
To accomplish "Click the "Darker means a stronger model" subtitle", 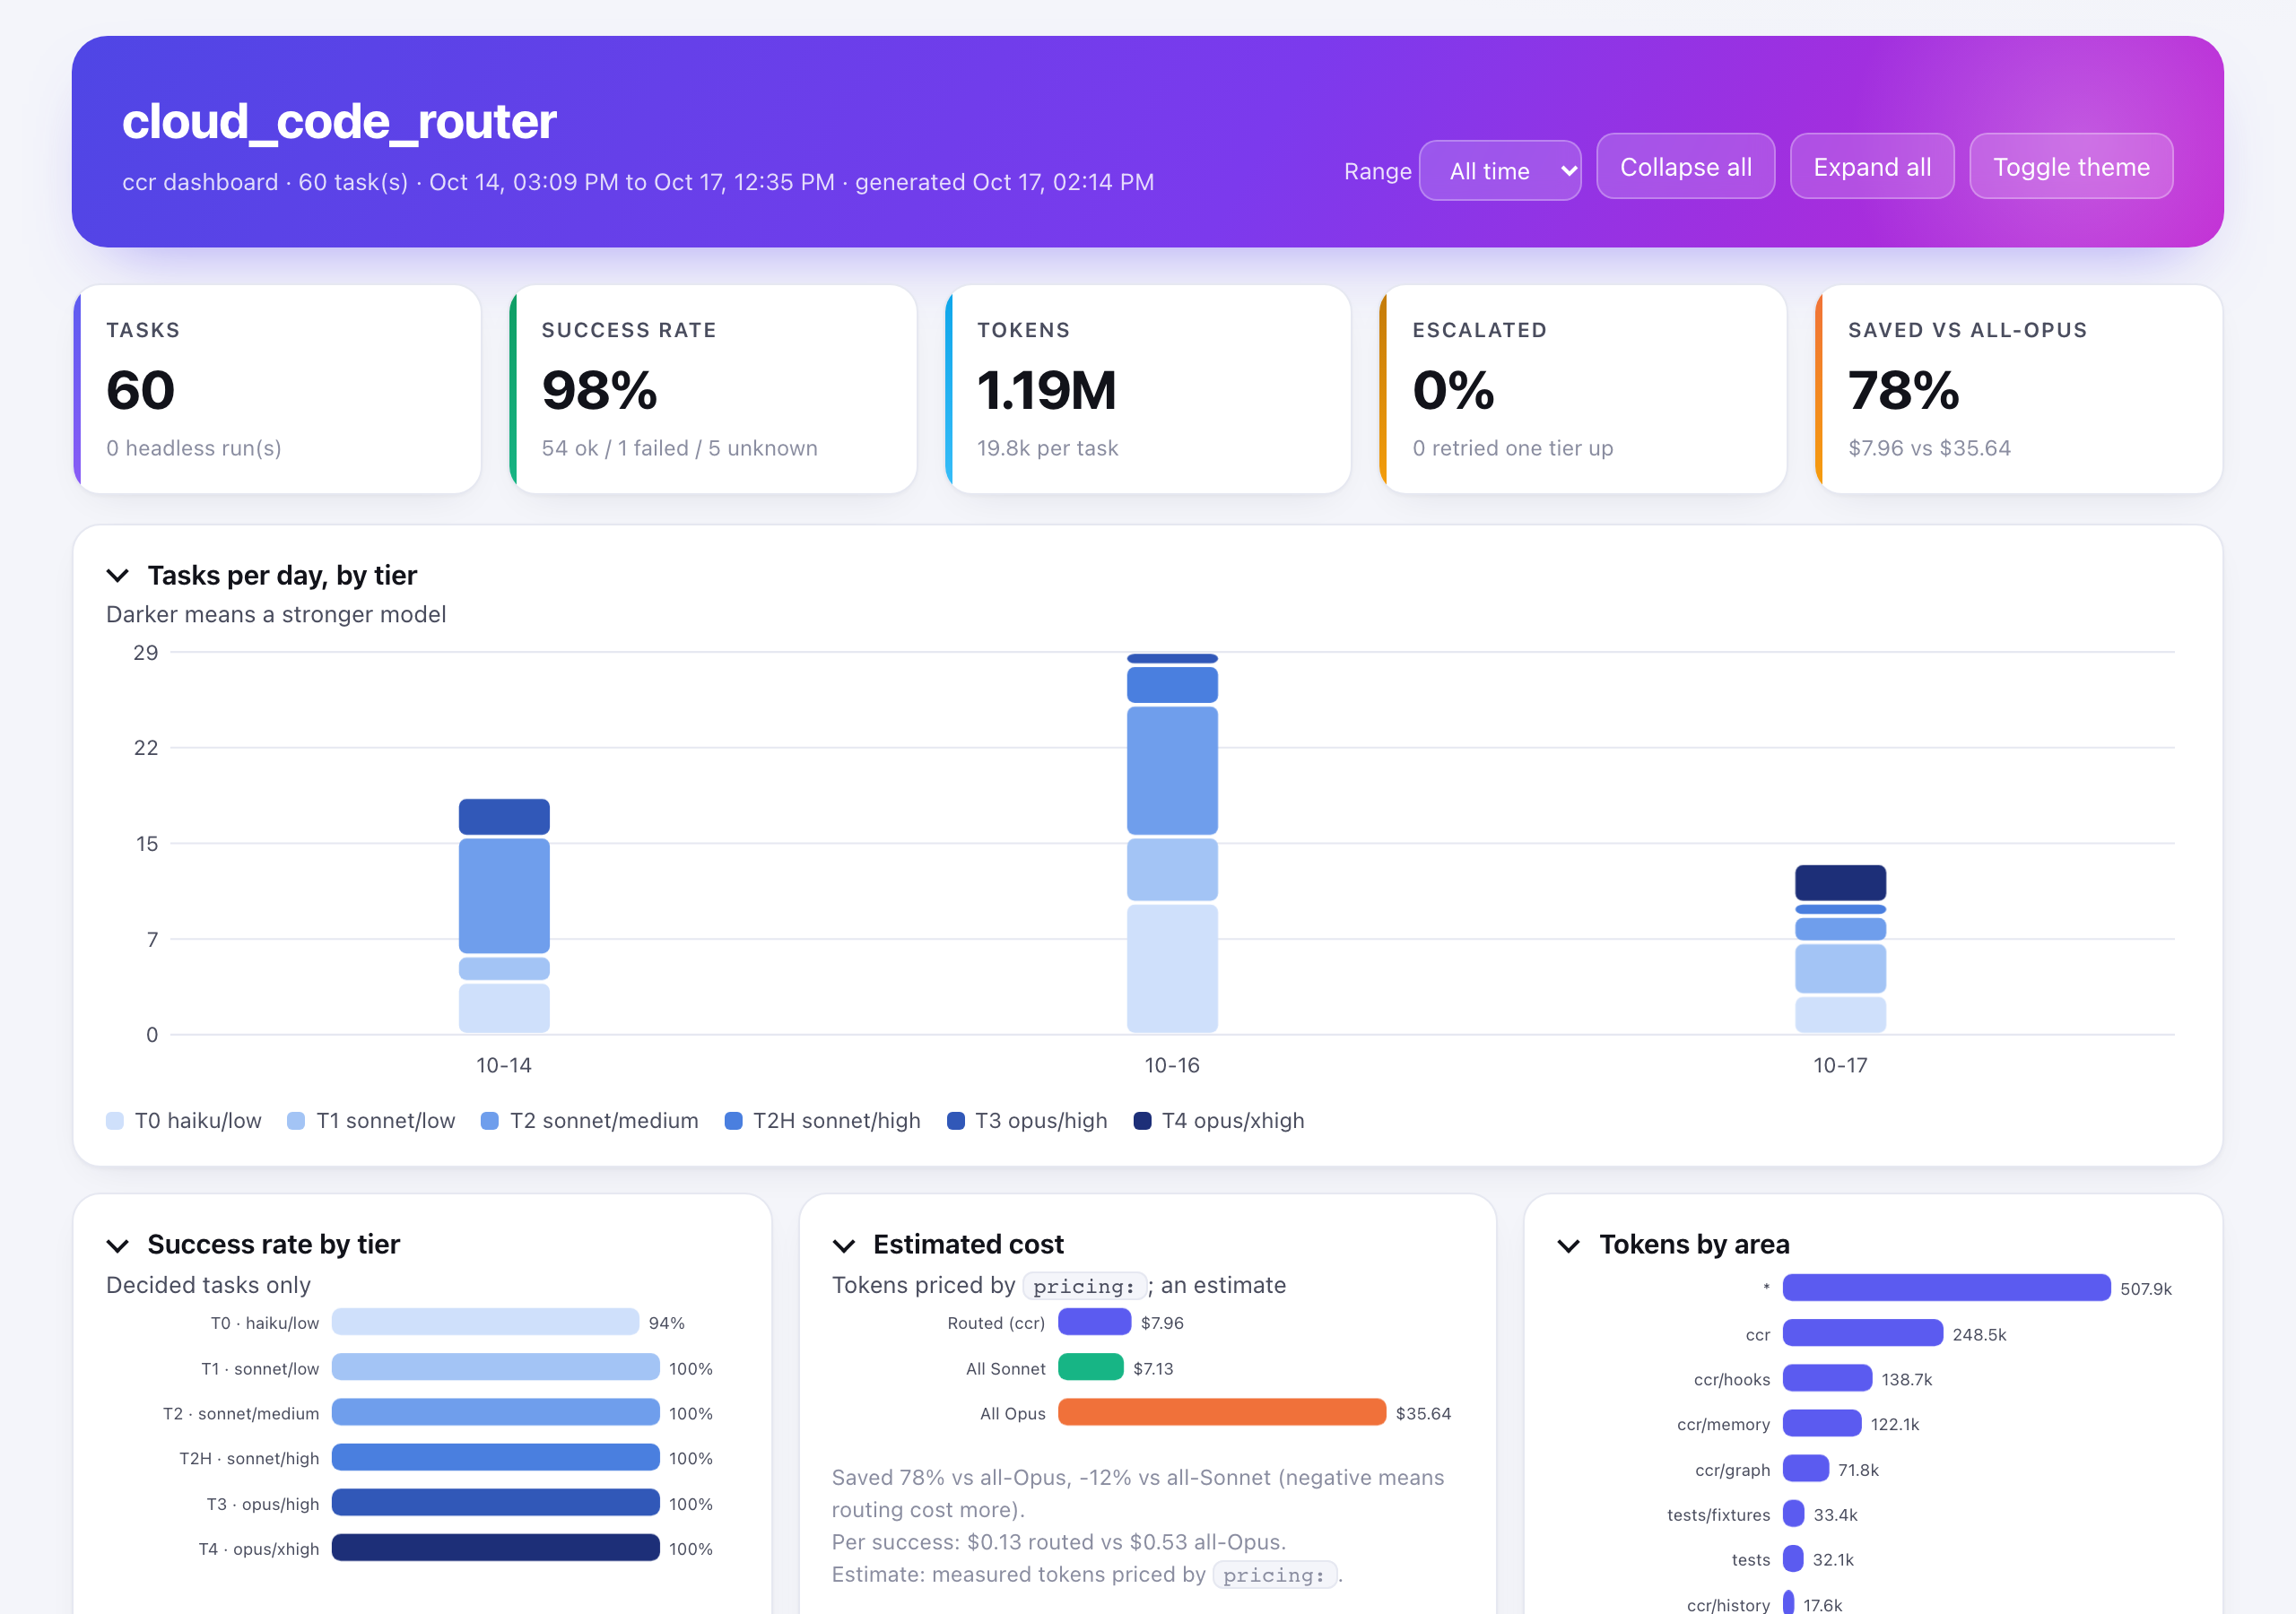I will pyautogui.click(x=276, y=614).
